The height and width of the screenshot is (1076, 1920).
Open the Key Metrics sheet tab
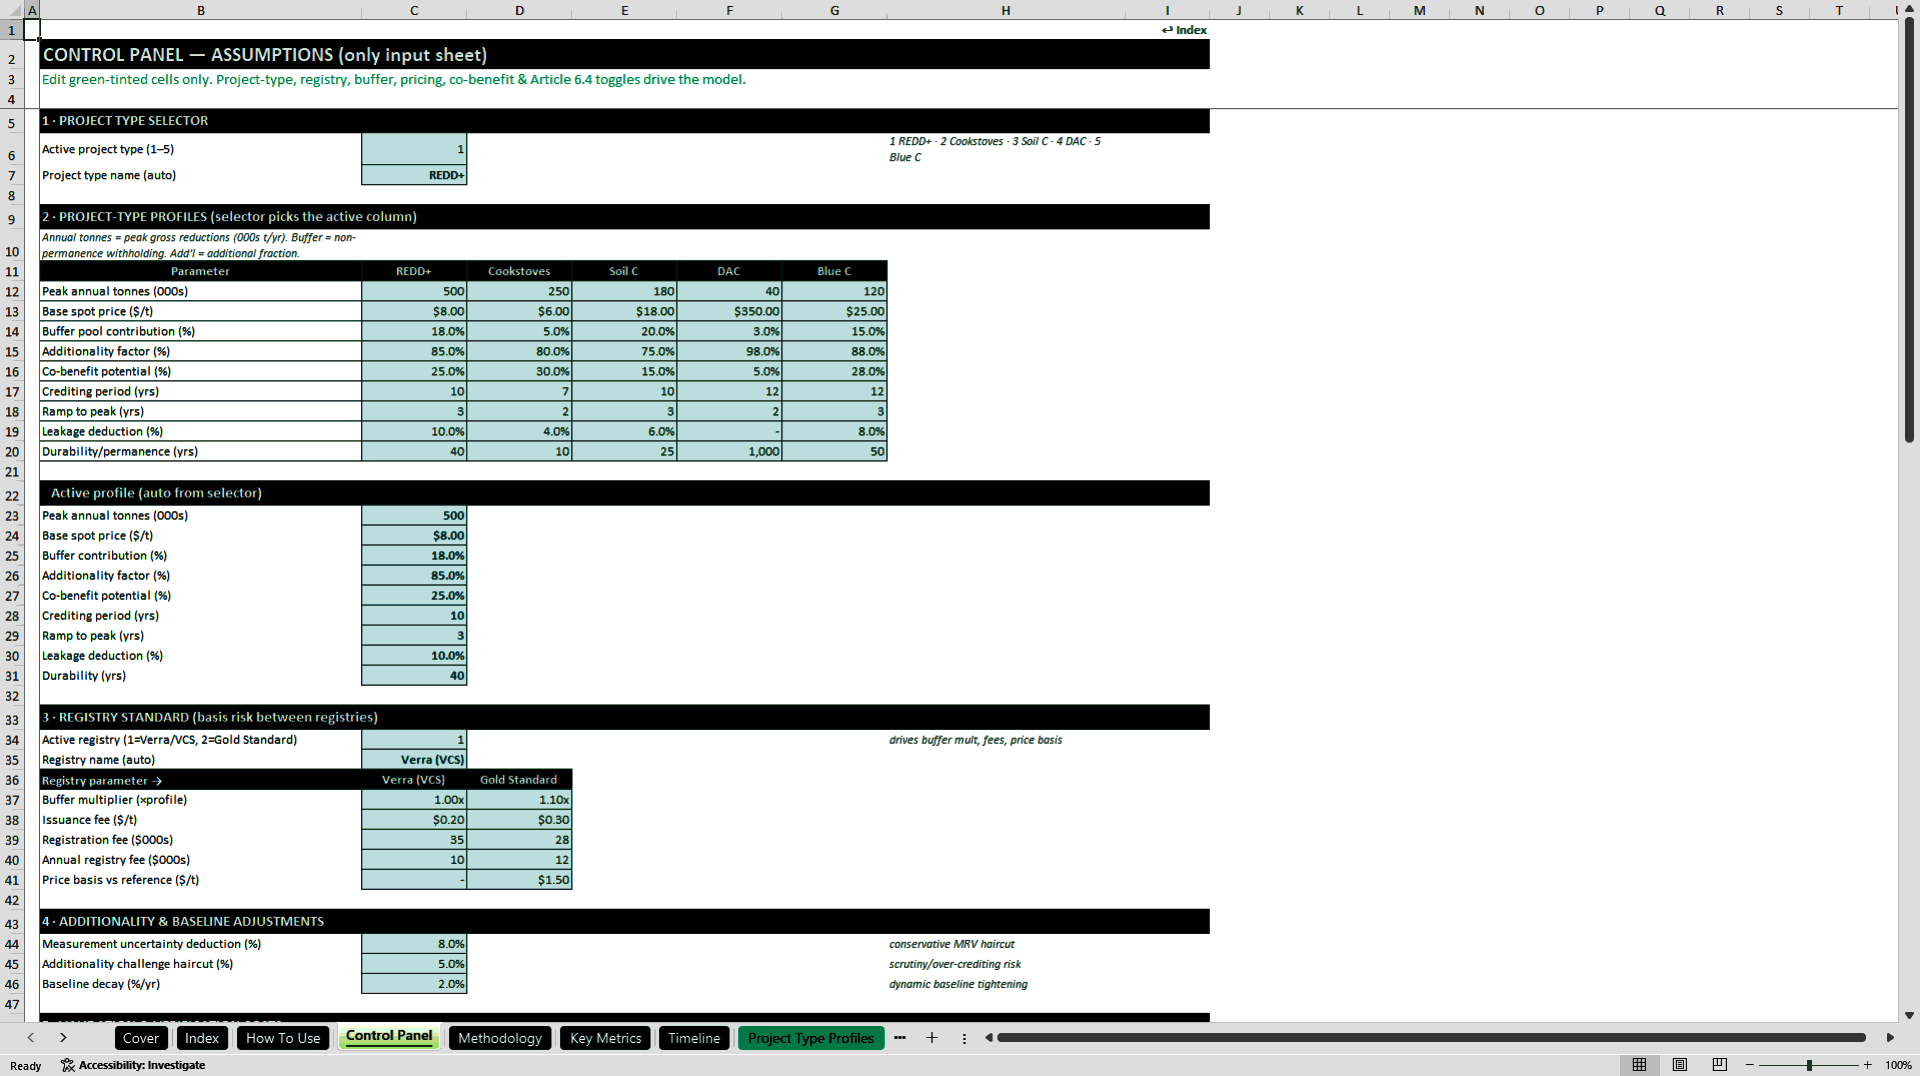pyautogui.click(x=605, y=1038)
